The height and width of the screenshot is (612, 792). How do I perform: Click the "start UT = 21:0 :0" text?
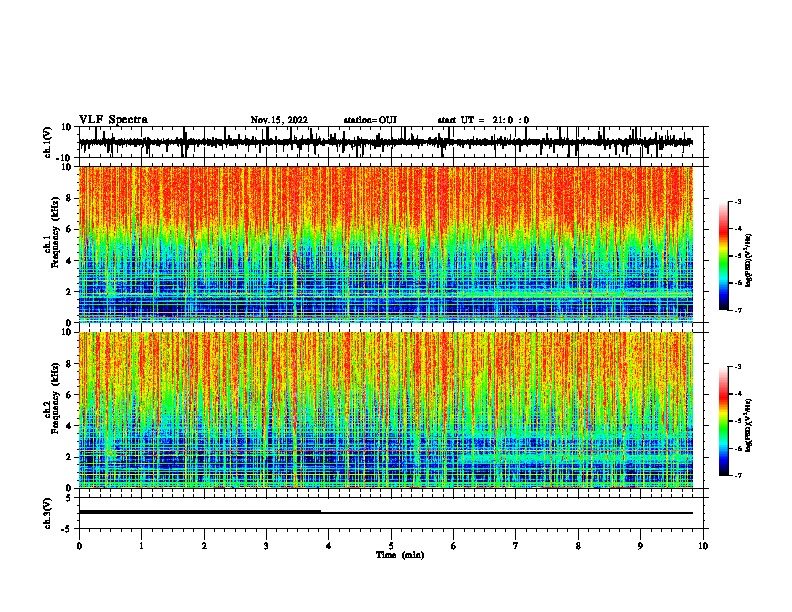pos(483,120)
